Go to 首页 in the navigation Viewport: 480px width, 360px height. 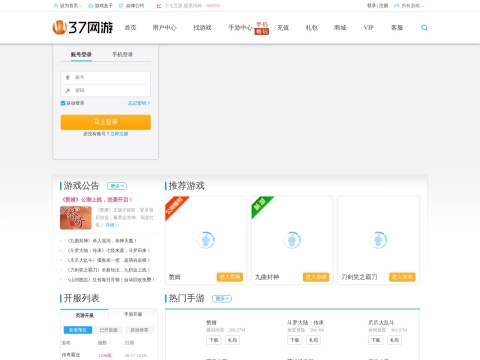point(130,28)
